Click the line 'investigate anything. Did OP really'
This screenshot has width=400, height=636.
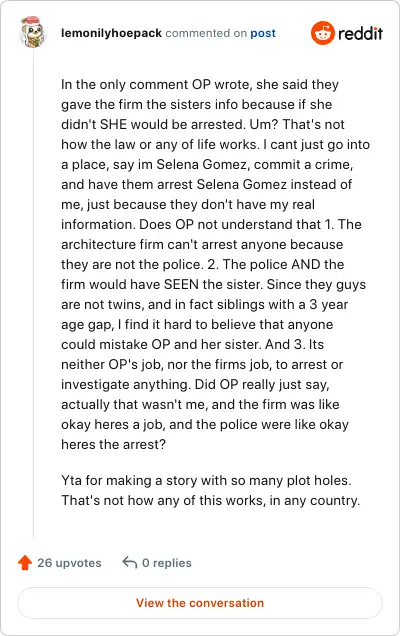coord(195,385)
